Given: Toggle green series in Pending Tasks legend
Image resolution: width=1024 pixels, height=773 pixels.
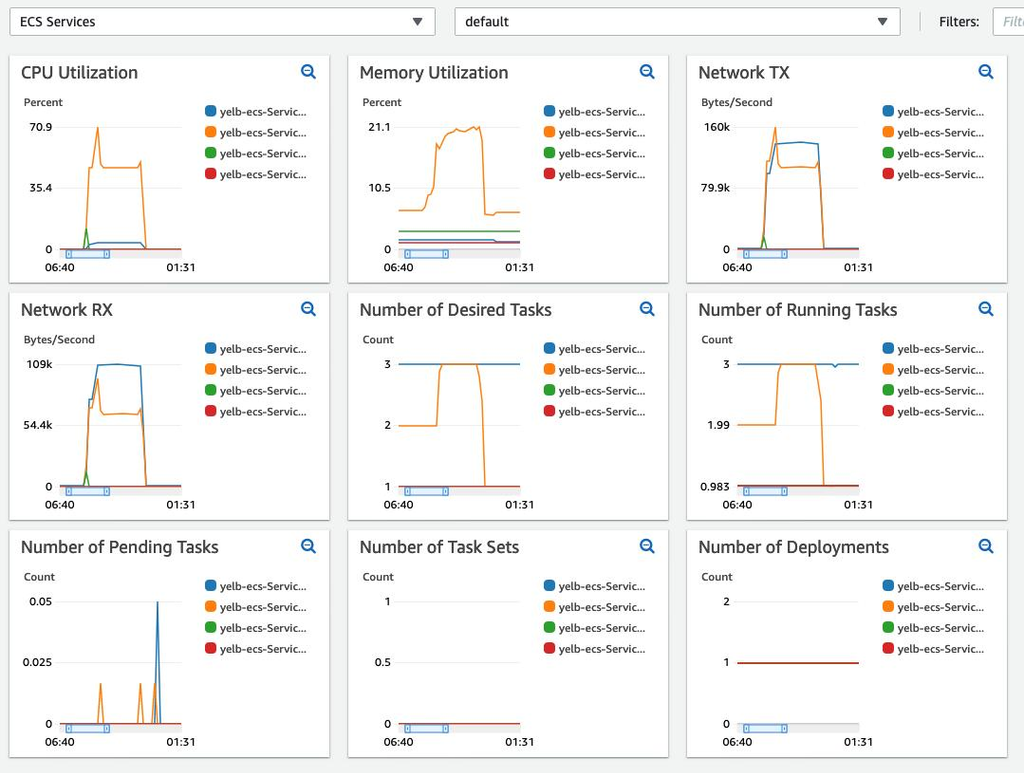Looking at the screenshot, I should 255,627.
